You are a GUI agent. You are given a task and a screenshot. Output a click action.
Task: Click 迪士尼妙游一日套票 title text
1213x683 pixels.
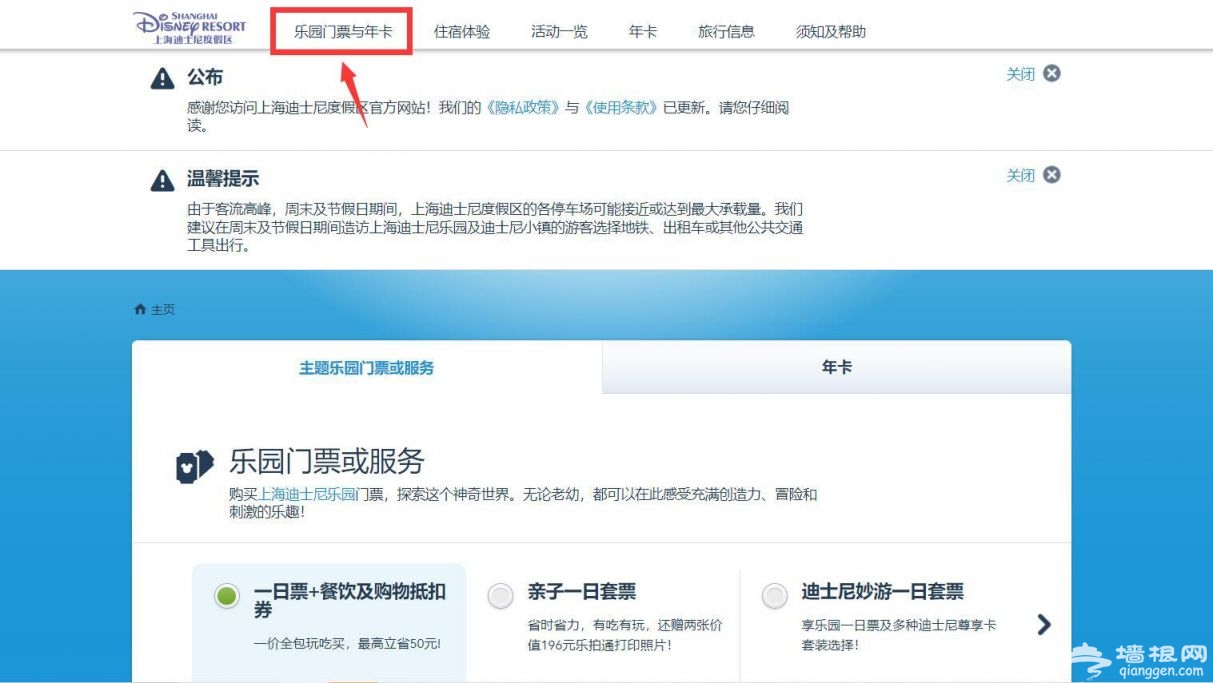coord(883,592)
